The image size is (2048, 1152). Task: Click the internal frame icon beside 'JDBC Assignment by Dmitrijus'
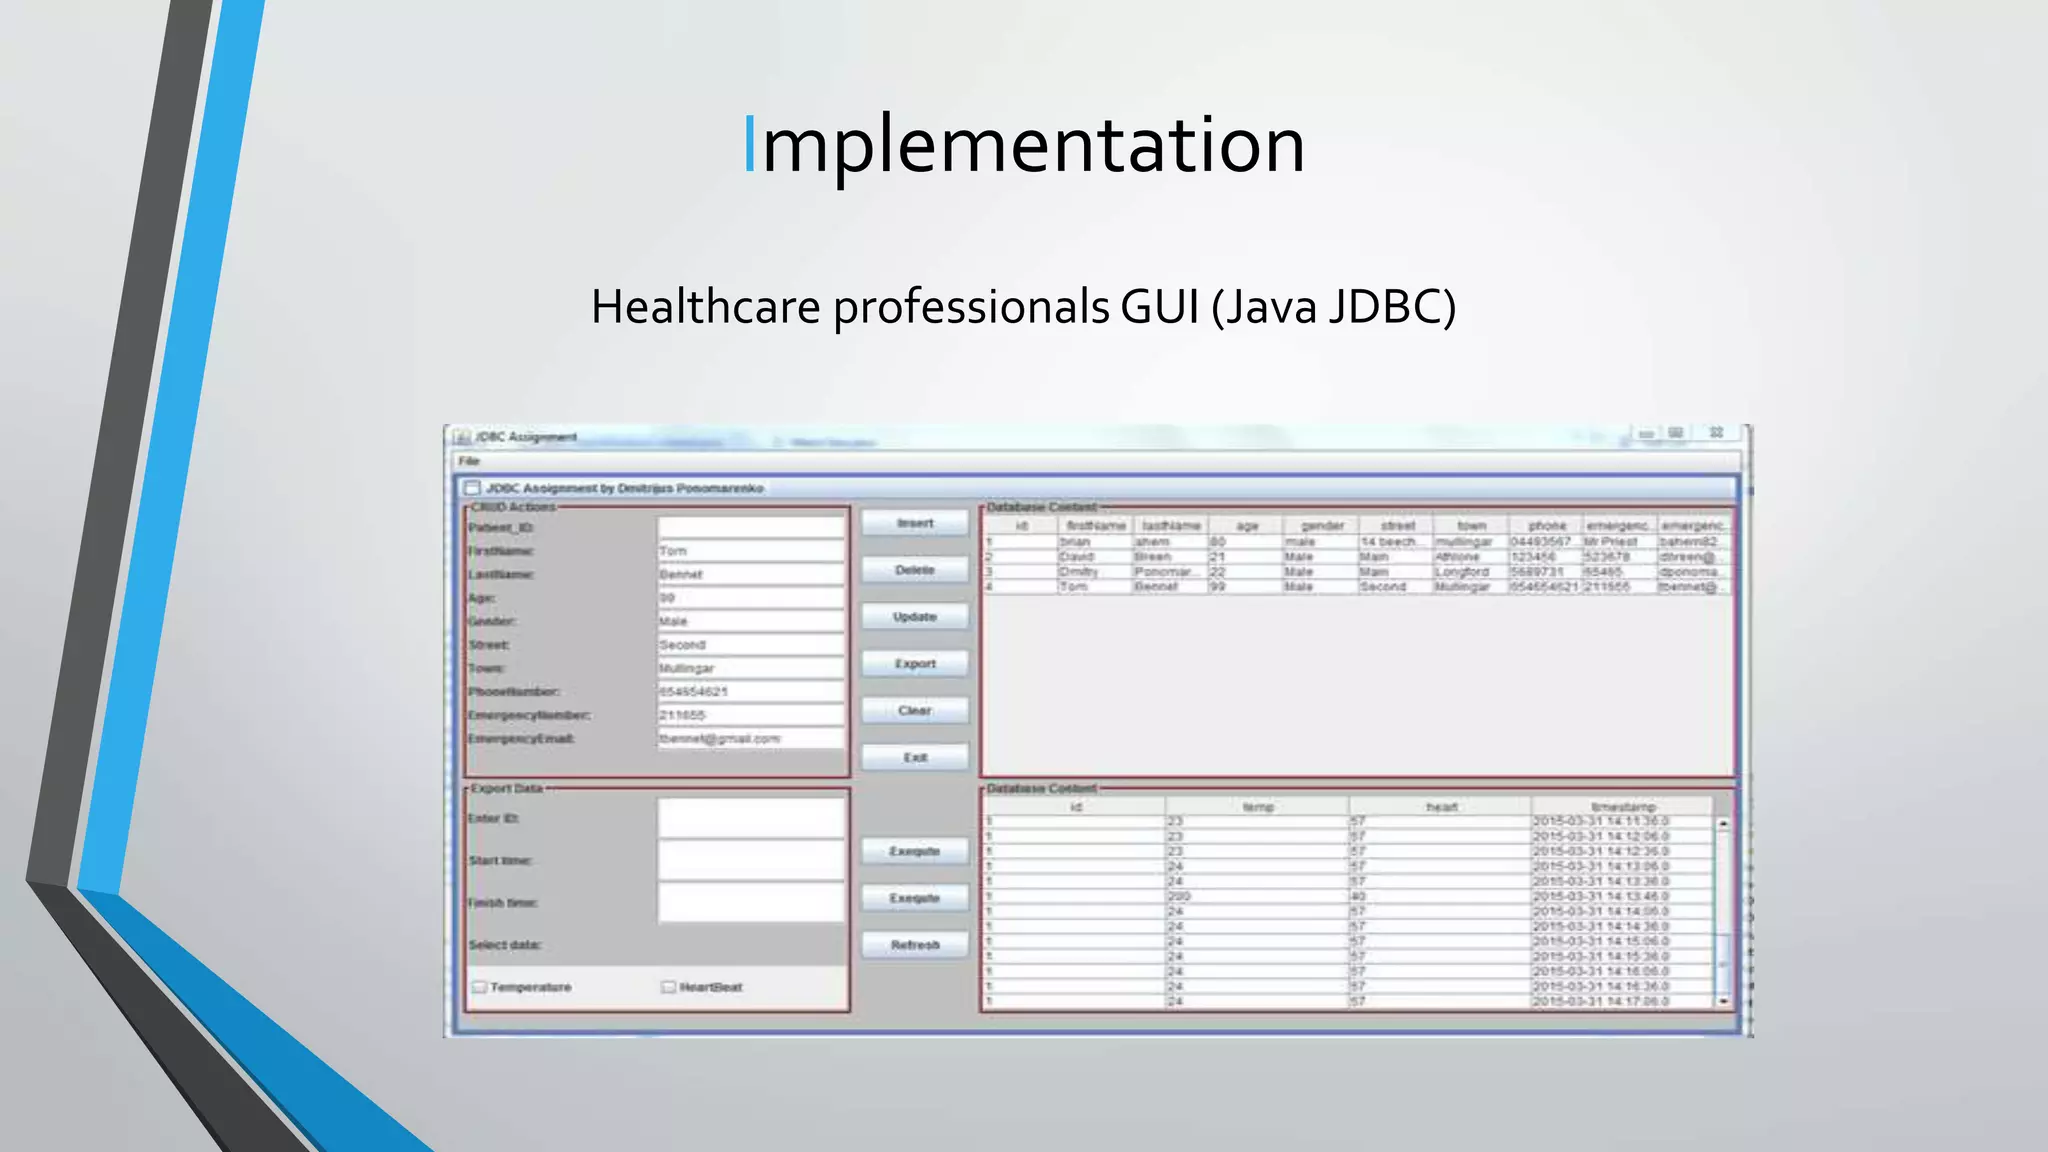click(x=472, y=488)
